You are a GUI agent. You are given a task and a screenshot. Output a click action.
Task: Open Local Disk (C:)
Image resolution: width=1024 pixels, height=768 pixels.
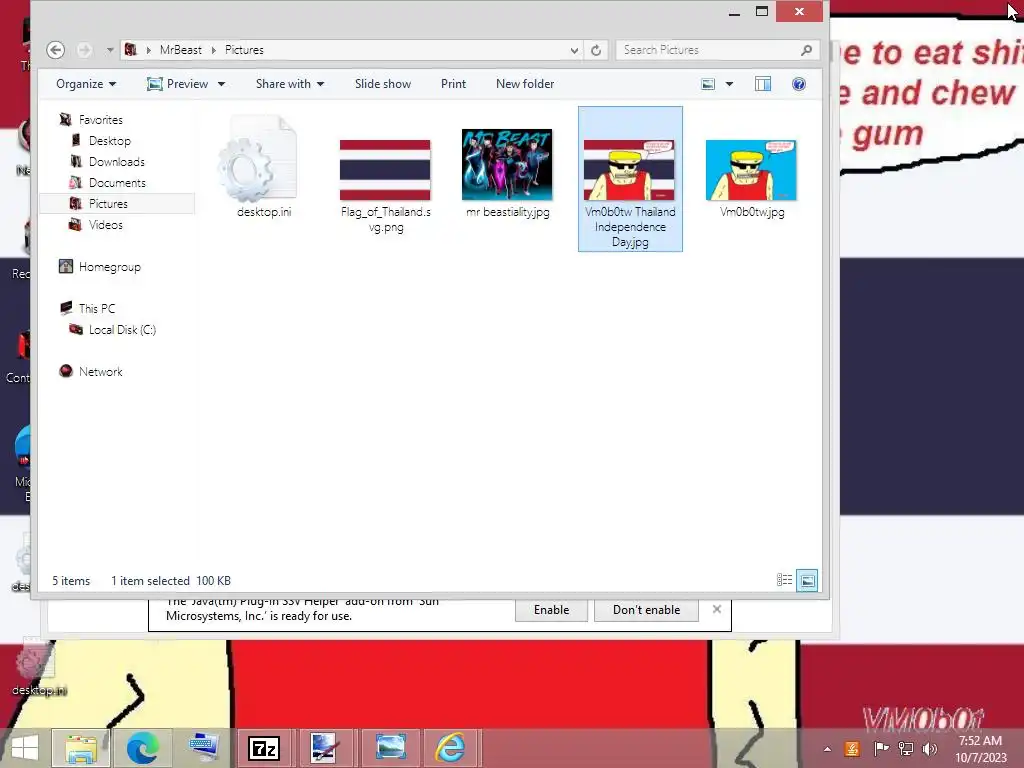(122, 330)
